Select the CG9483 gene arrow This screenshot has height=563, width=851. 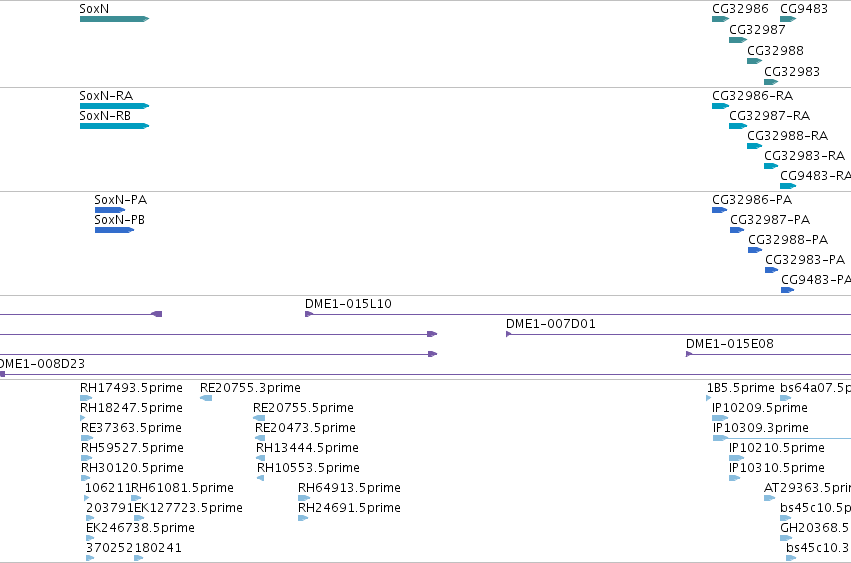pyautogui.click(x=788, y=19)
